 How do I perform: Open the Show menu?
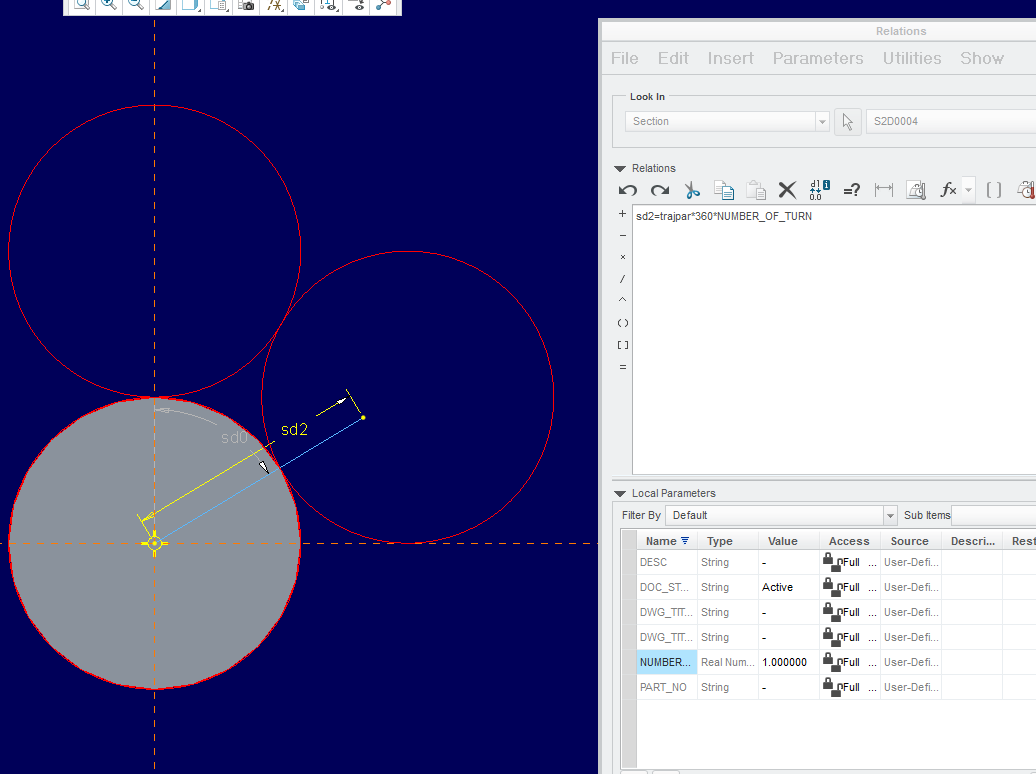982,58
